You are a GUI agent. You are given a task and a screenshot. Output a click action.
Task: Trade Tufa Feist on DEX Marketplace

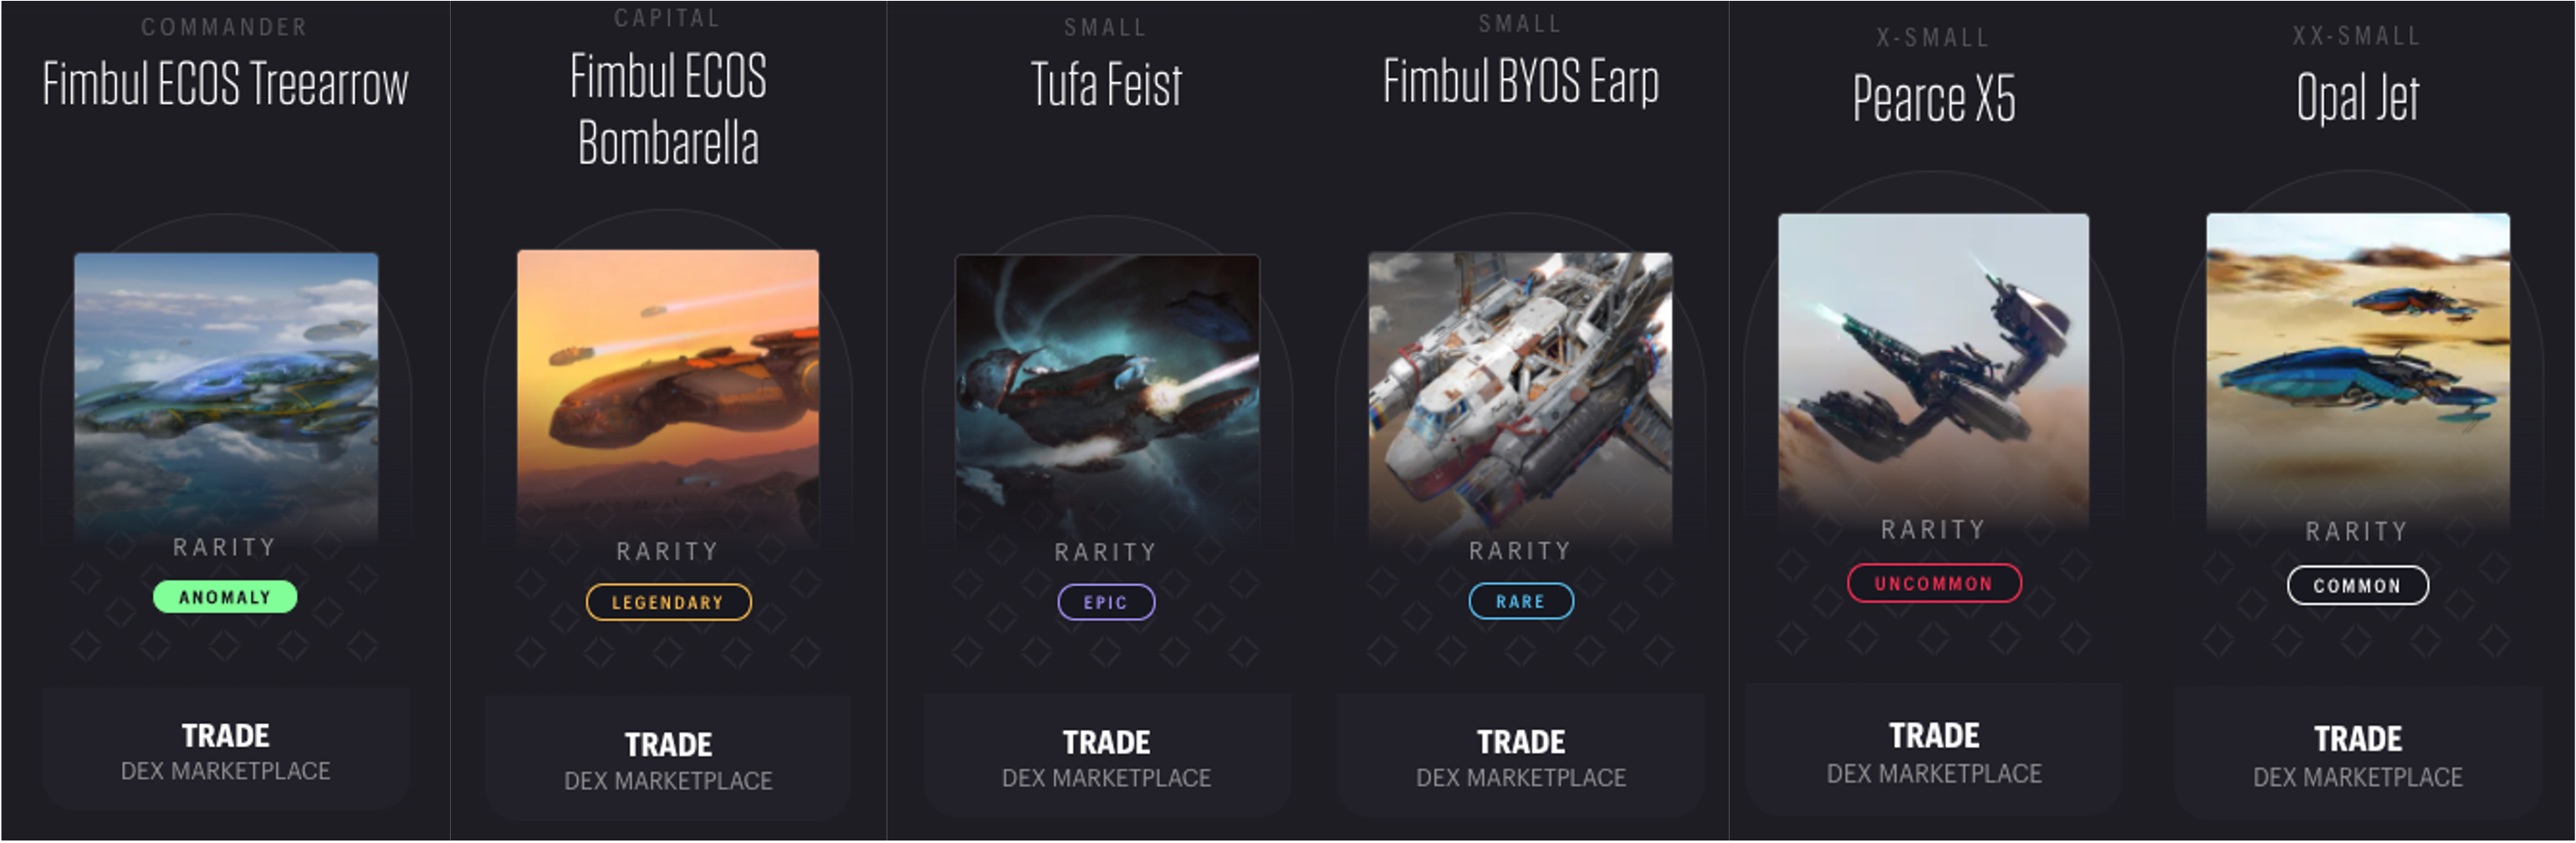pyautogui.click(x=1107, y=757)
